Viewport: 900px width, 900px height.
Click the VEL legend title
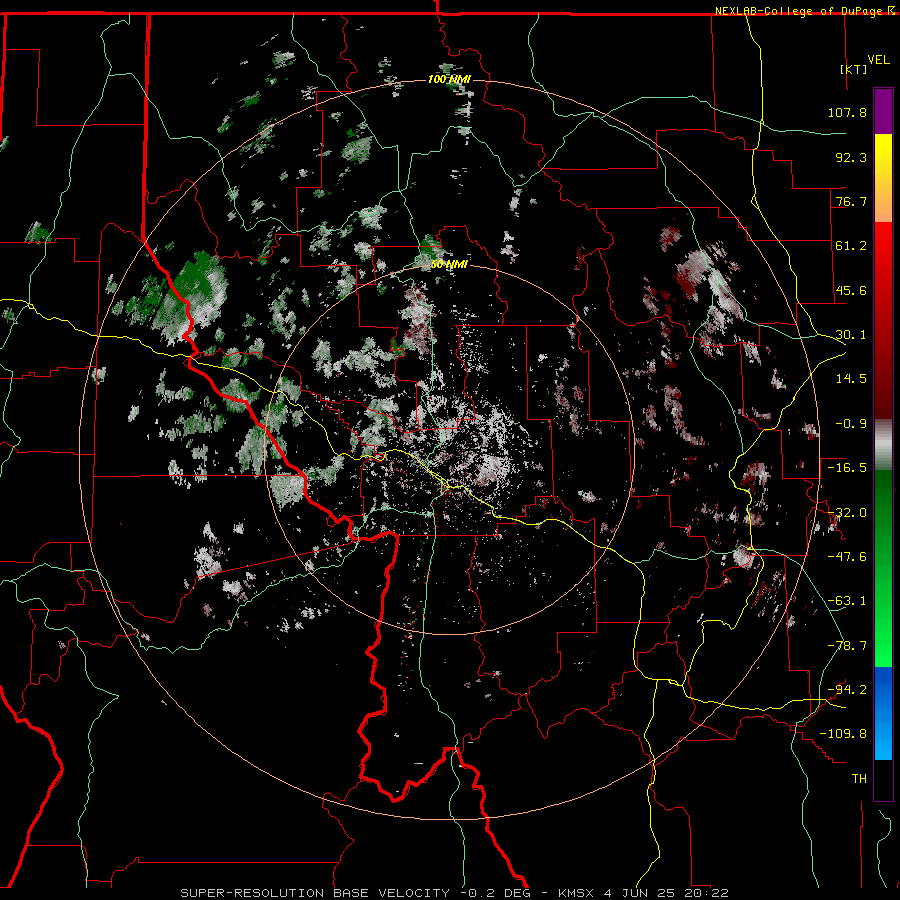click(878, 60)
